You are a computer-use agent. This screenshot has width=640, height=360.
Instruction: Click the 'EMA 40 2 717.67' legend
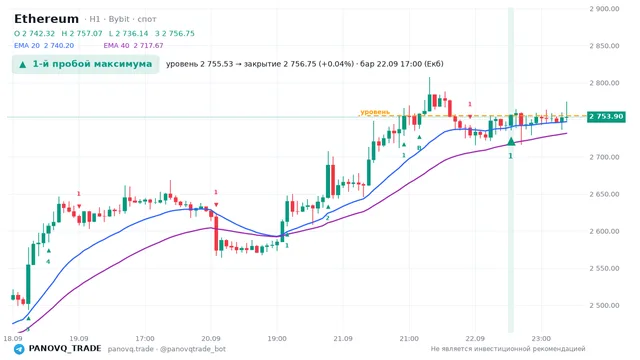pos(133,45)
